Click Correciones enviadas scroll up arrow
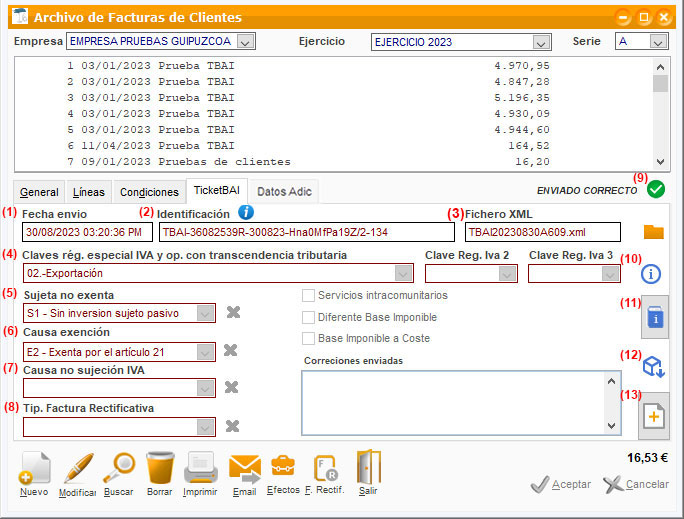 click(x=612, y=381)
